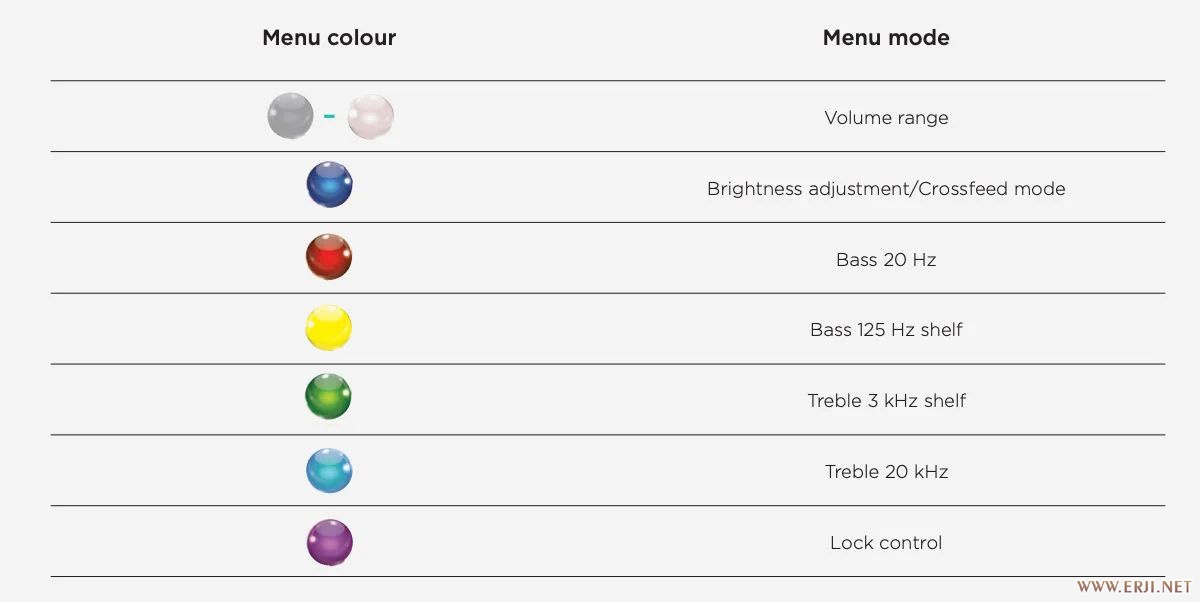Select the Bass 125 Hz shelf label
The width and height of the screenshot is (1200, 602).
886,330
